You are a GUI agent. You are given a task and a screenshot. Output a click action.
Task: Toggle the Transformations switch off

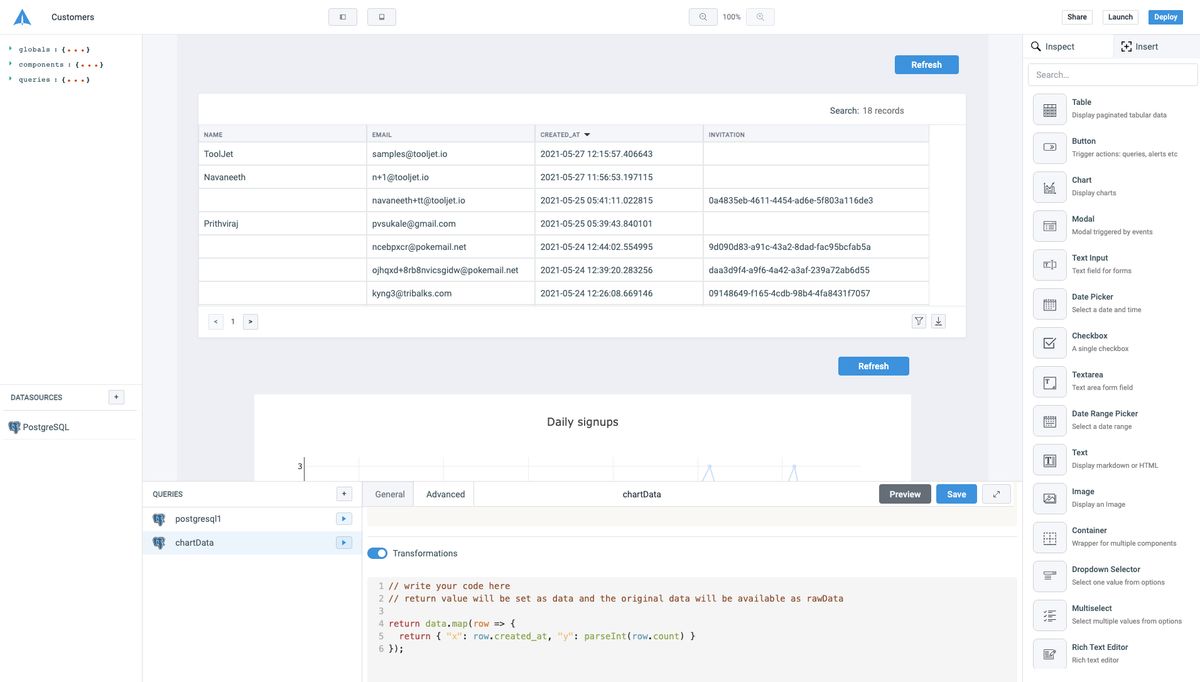coord(377,553)
